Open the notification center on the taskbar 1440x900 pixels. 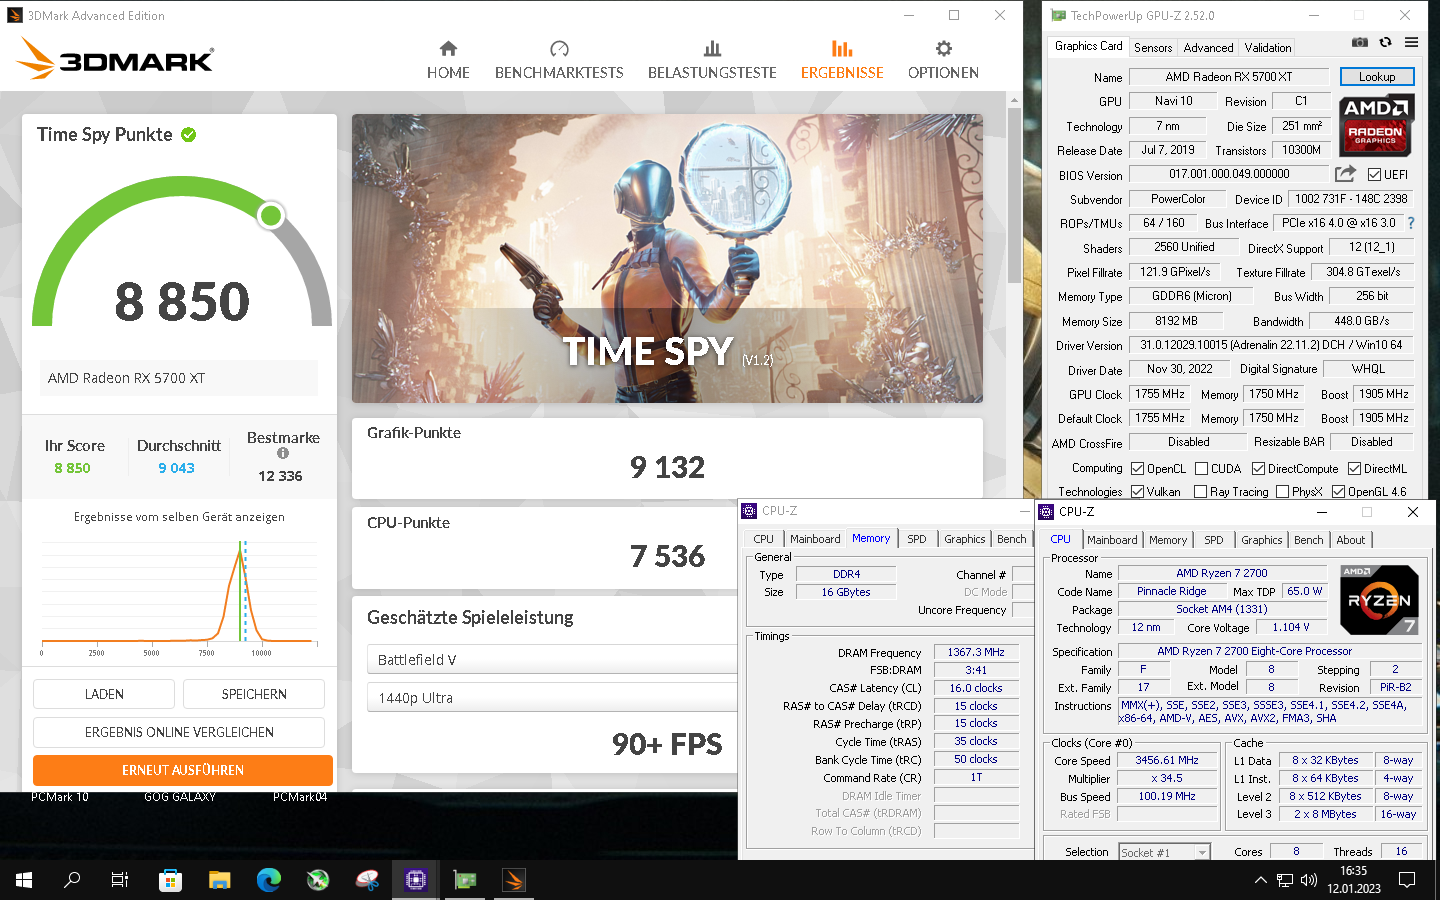point(1407,880)
